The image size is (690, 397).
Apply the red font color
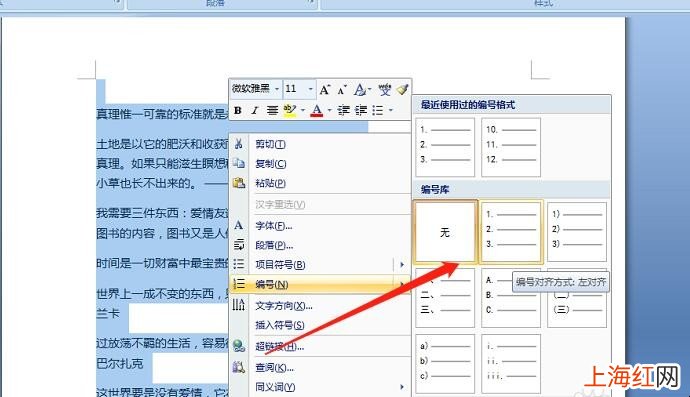point(316,110)
